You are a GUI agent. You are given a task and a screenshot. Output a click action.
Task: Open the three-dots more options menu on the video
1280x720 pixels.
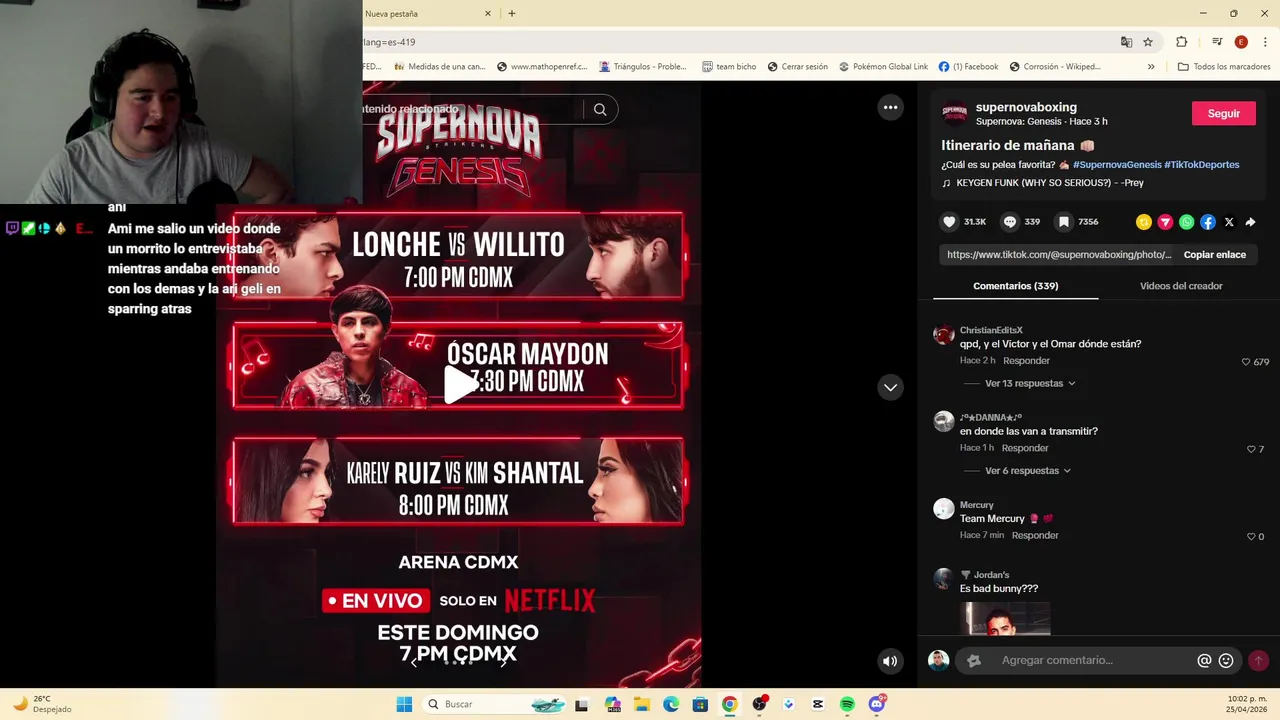coord(890,108)
